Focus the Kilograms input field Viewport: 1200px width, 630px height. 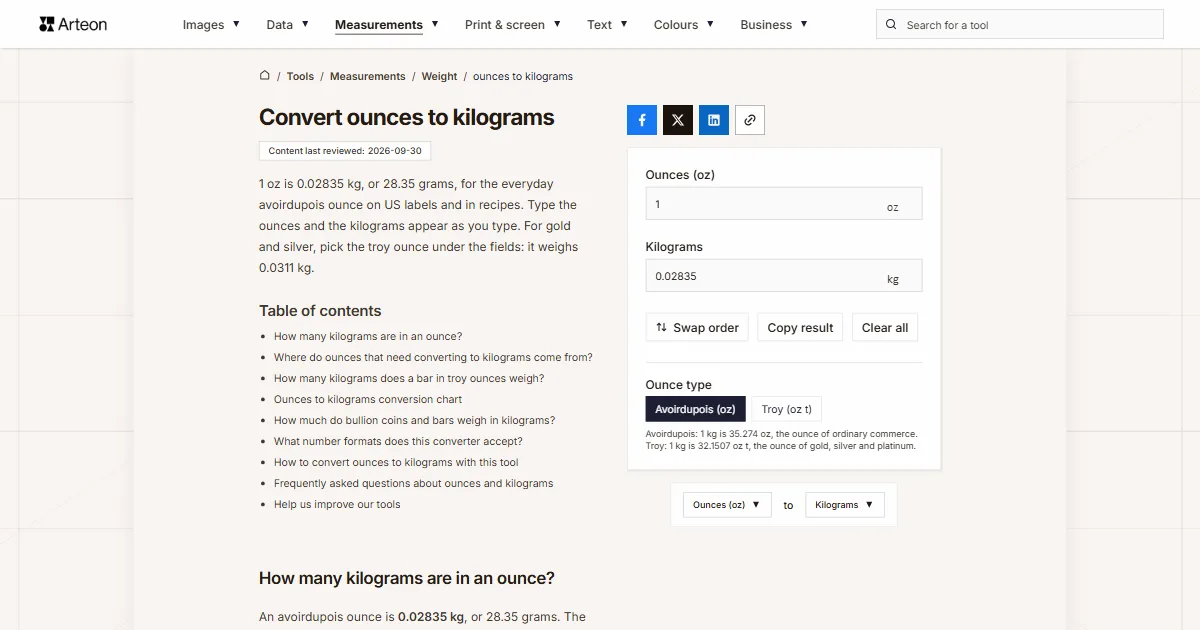tap(784, 276)
